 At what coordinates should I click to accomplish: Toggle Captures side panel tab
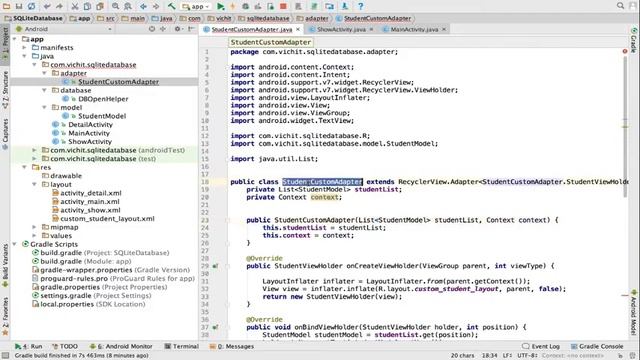(x=5, y=134)
